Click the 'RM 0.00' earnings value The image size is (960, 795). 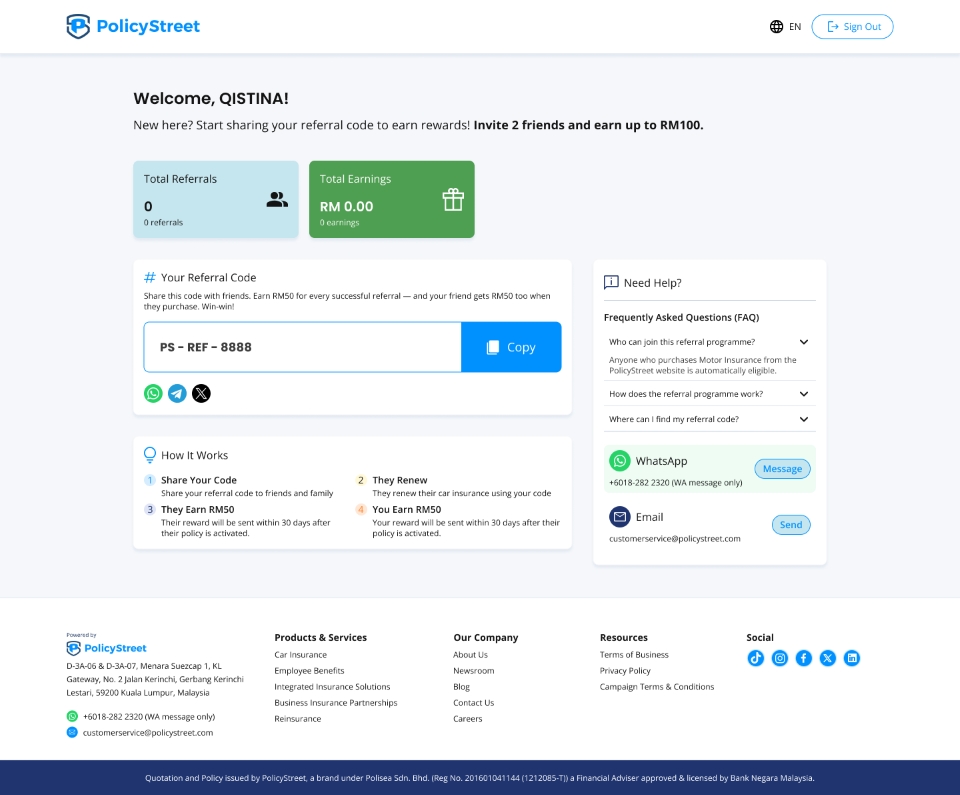(x=347, y=206)
